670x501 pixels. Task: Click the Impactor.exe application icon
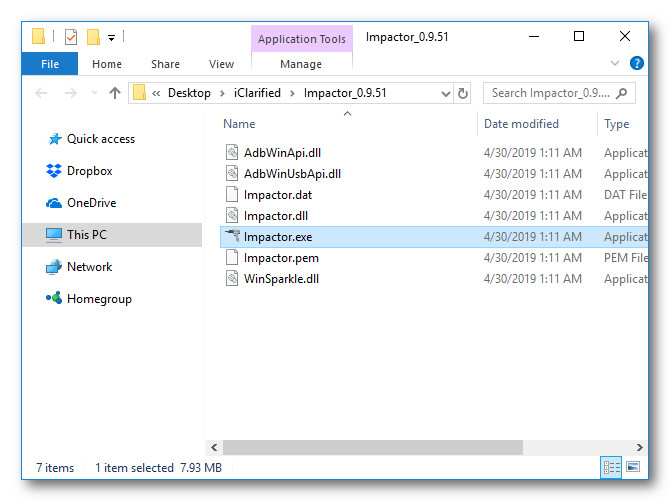tap(232, 237)
